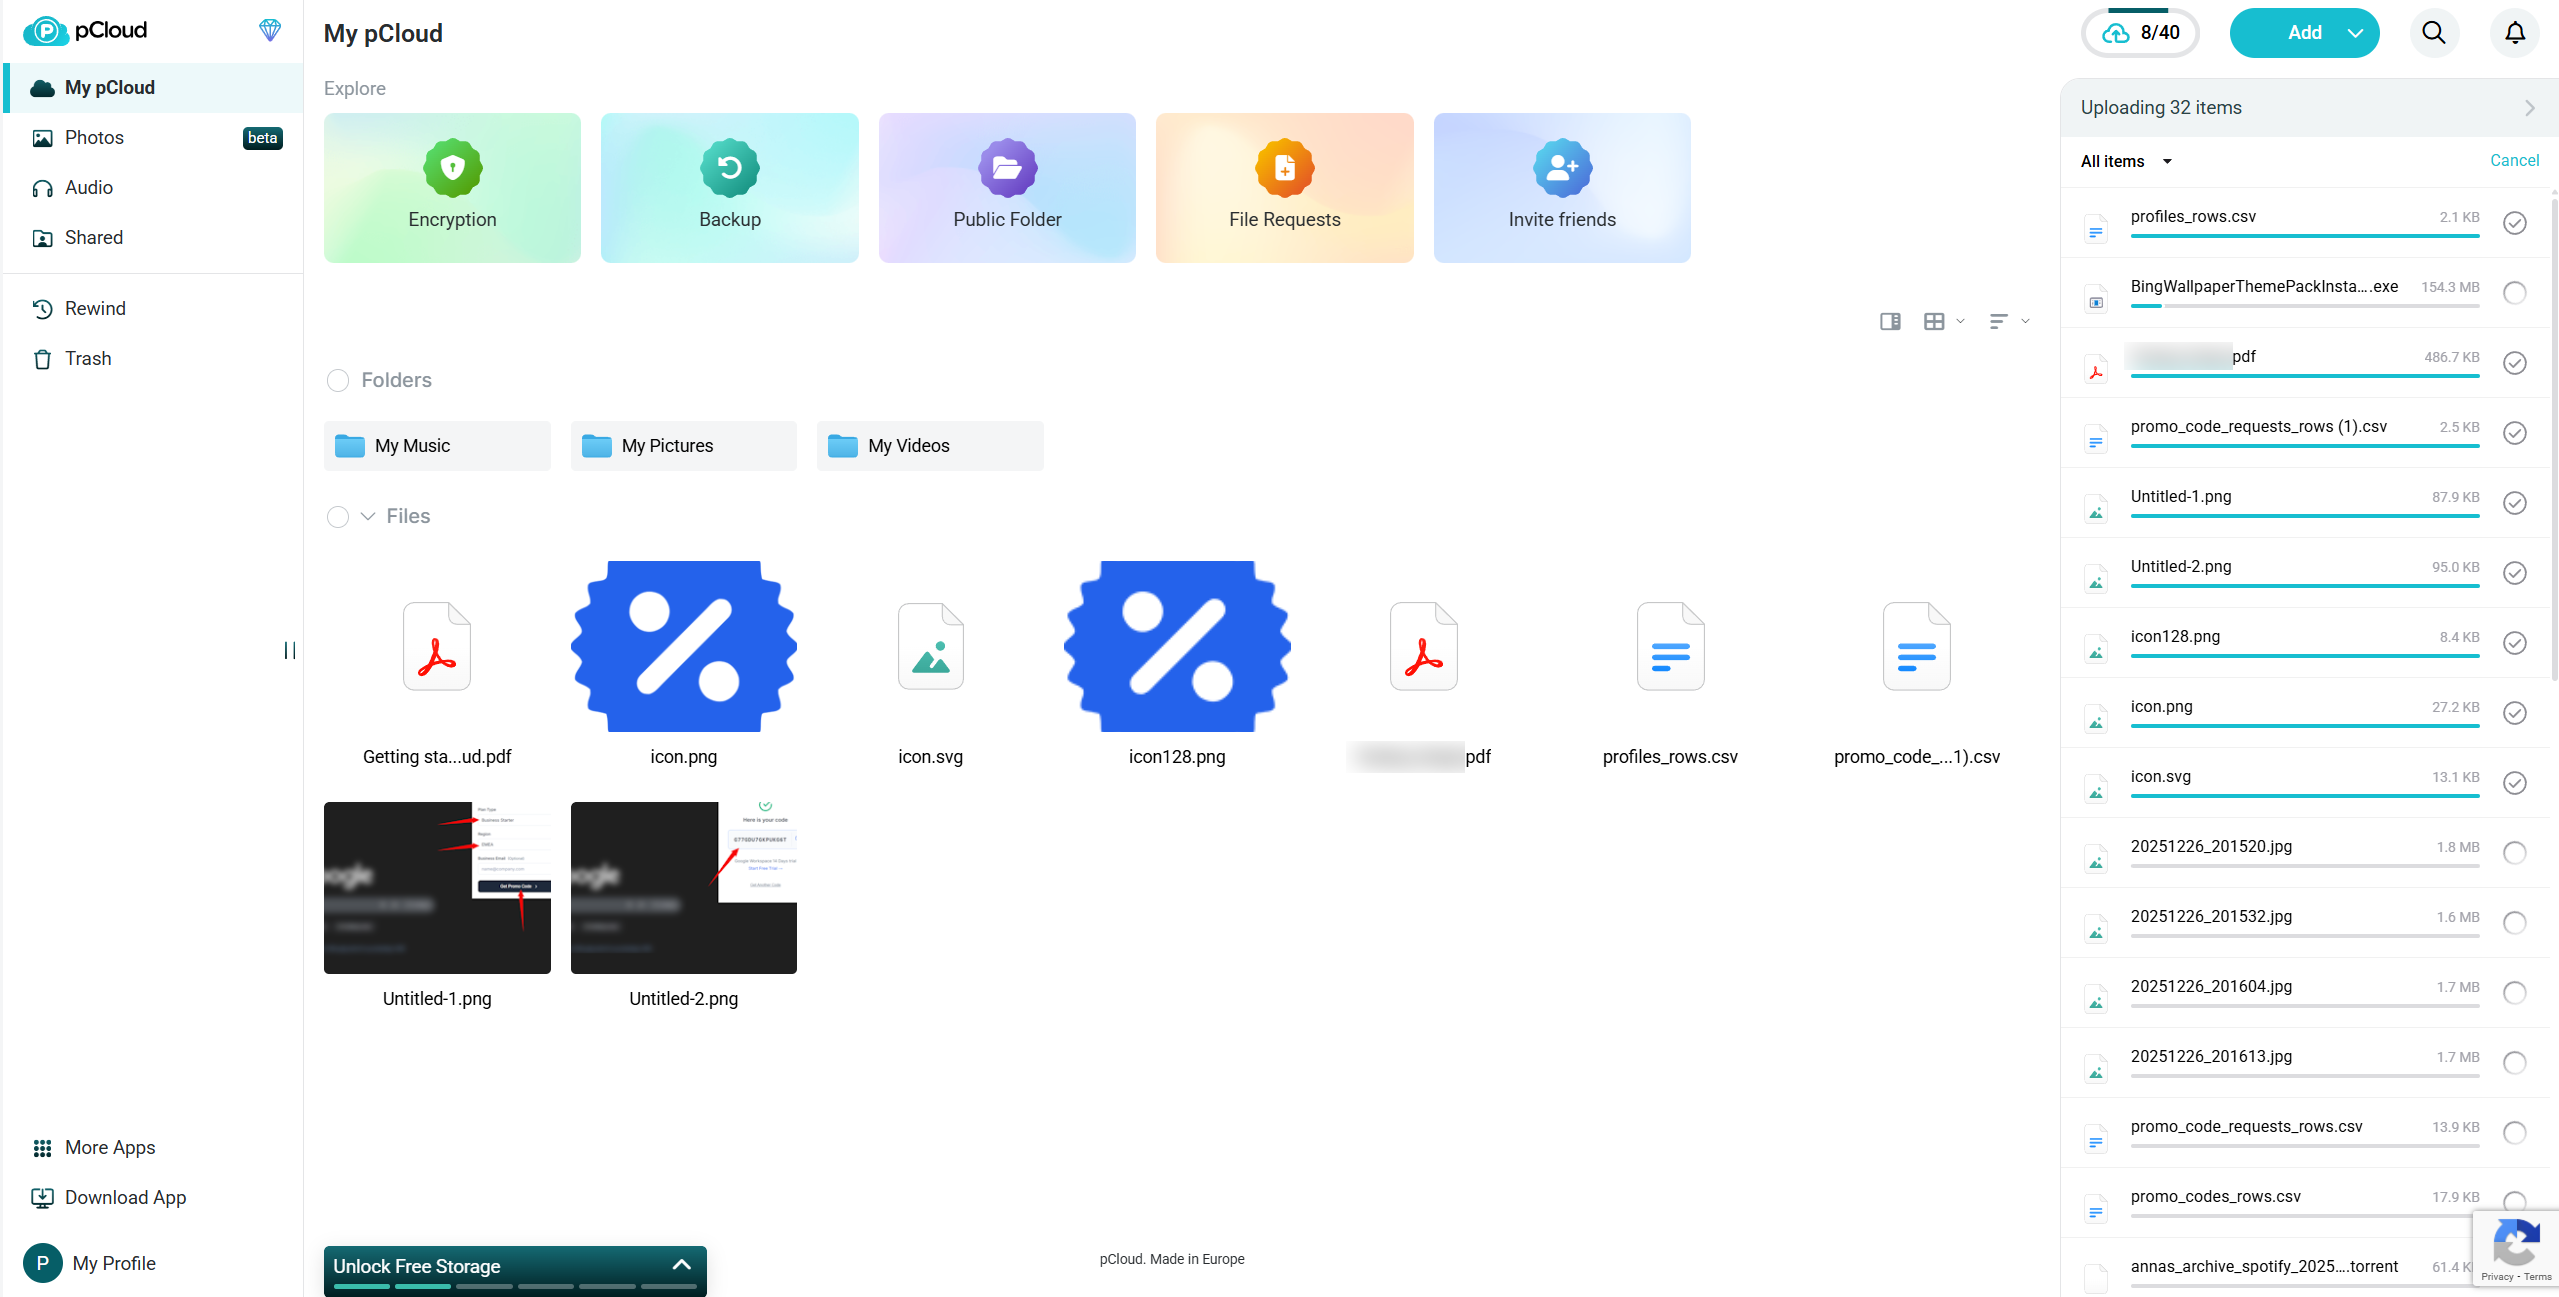Viewport: 2559px width, 1297px height.
Task: Select the Files group selector circle
Action: pos(338,517)
